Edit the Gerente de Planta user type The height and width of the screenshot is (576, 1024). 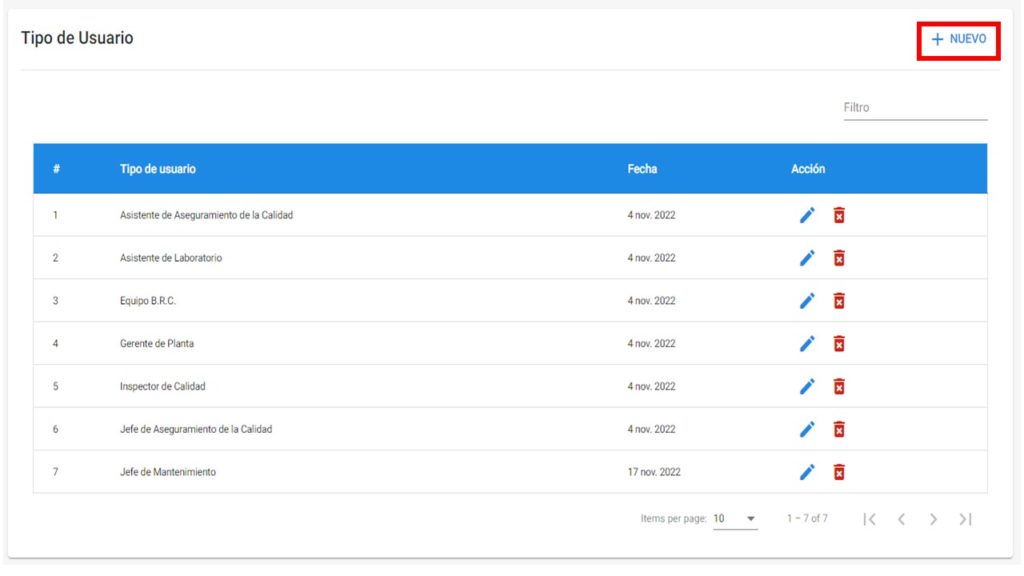[x=807, y=344]
